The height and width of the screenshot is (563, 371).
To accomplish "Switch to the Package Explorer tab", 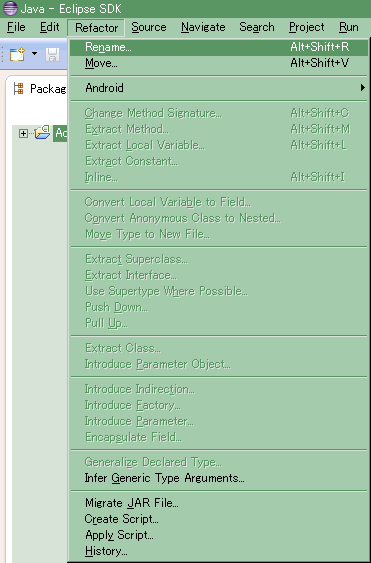I will 39,89.
